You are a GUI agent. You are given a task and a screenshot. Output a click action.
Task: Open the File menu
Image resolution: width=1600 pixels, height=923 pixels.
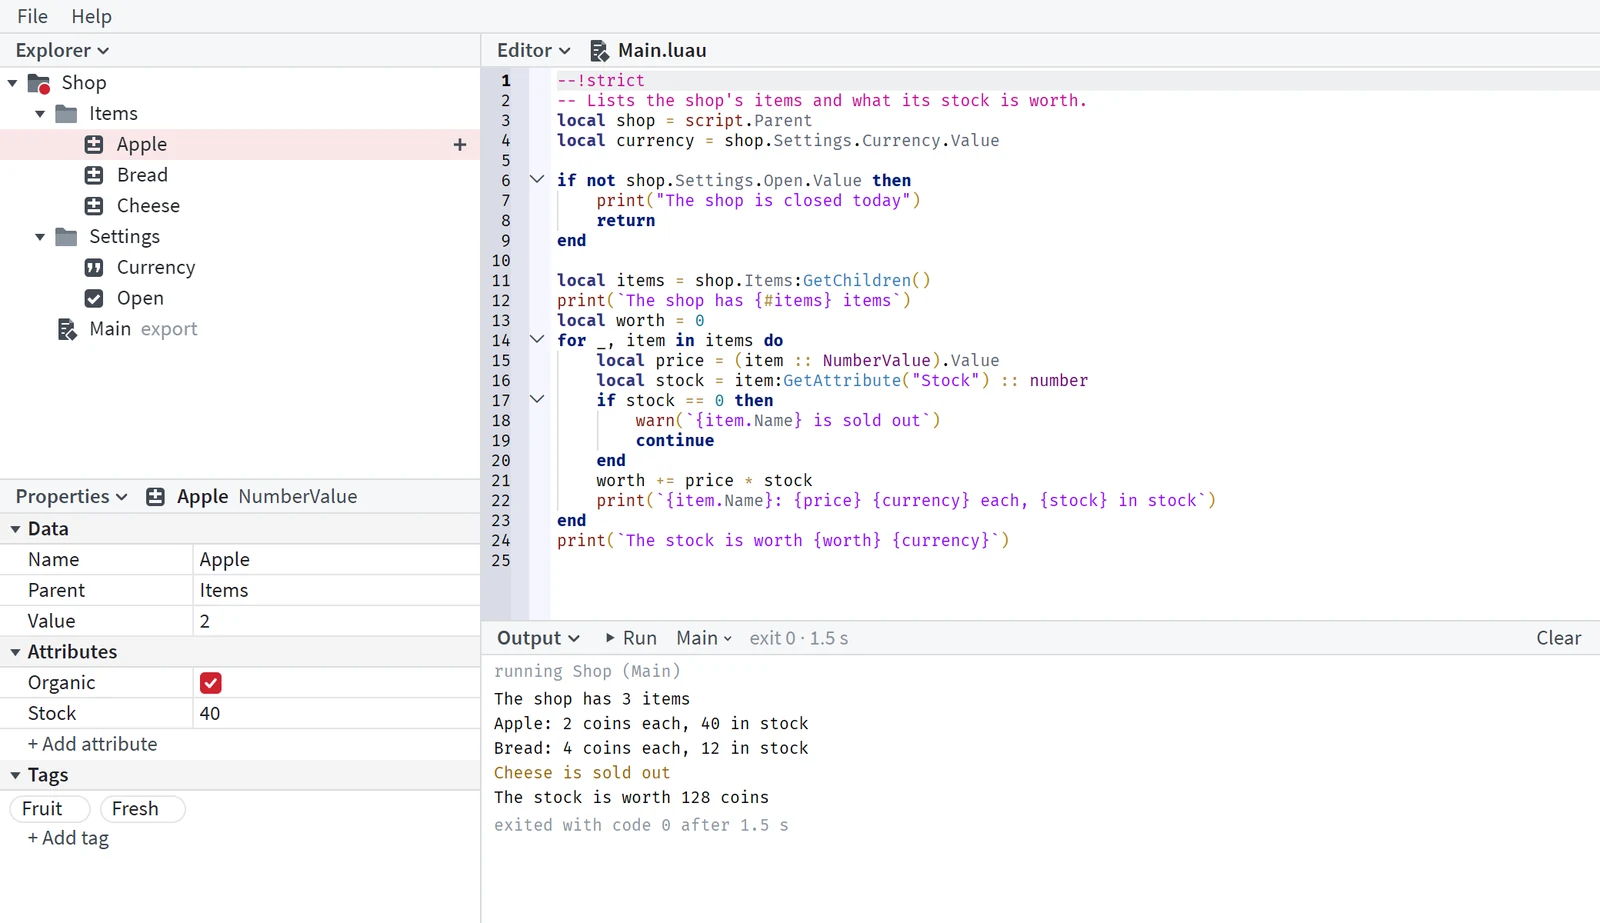tap(32, 17)
